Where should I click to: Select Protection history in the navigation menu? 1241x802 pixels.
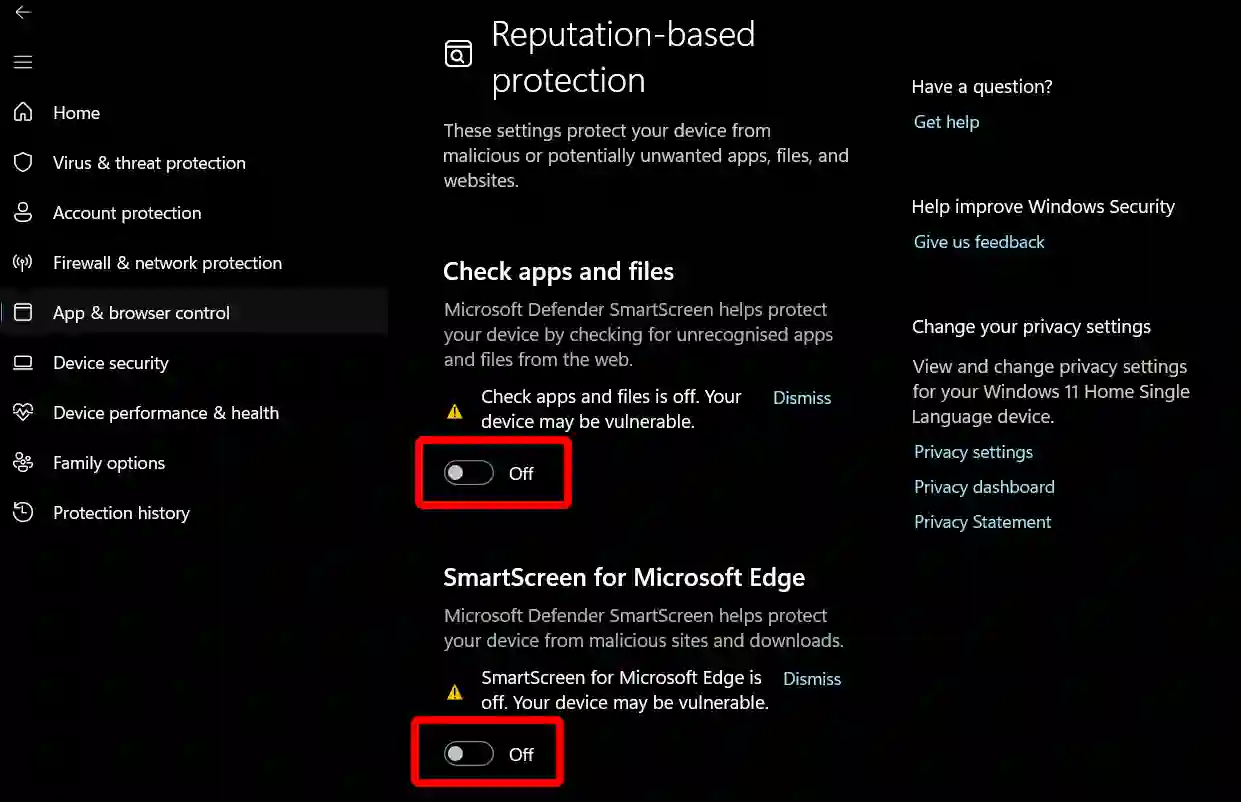tap(121, 512)
